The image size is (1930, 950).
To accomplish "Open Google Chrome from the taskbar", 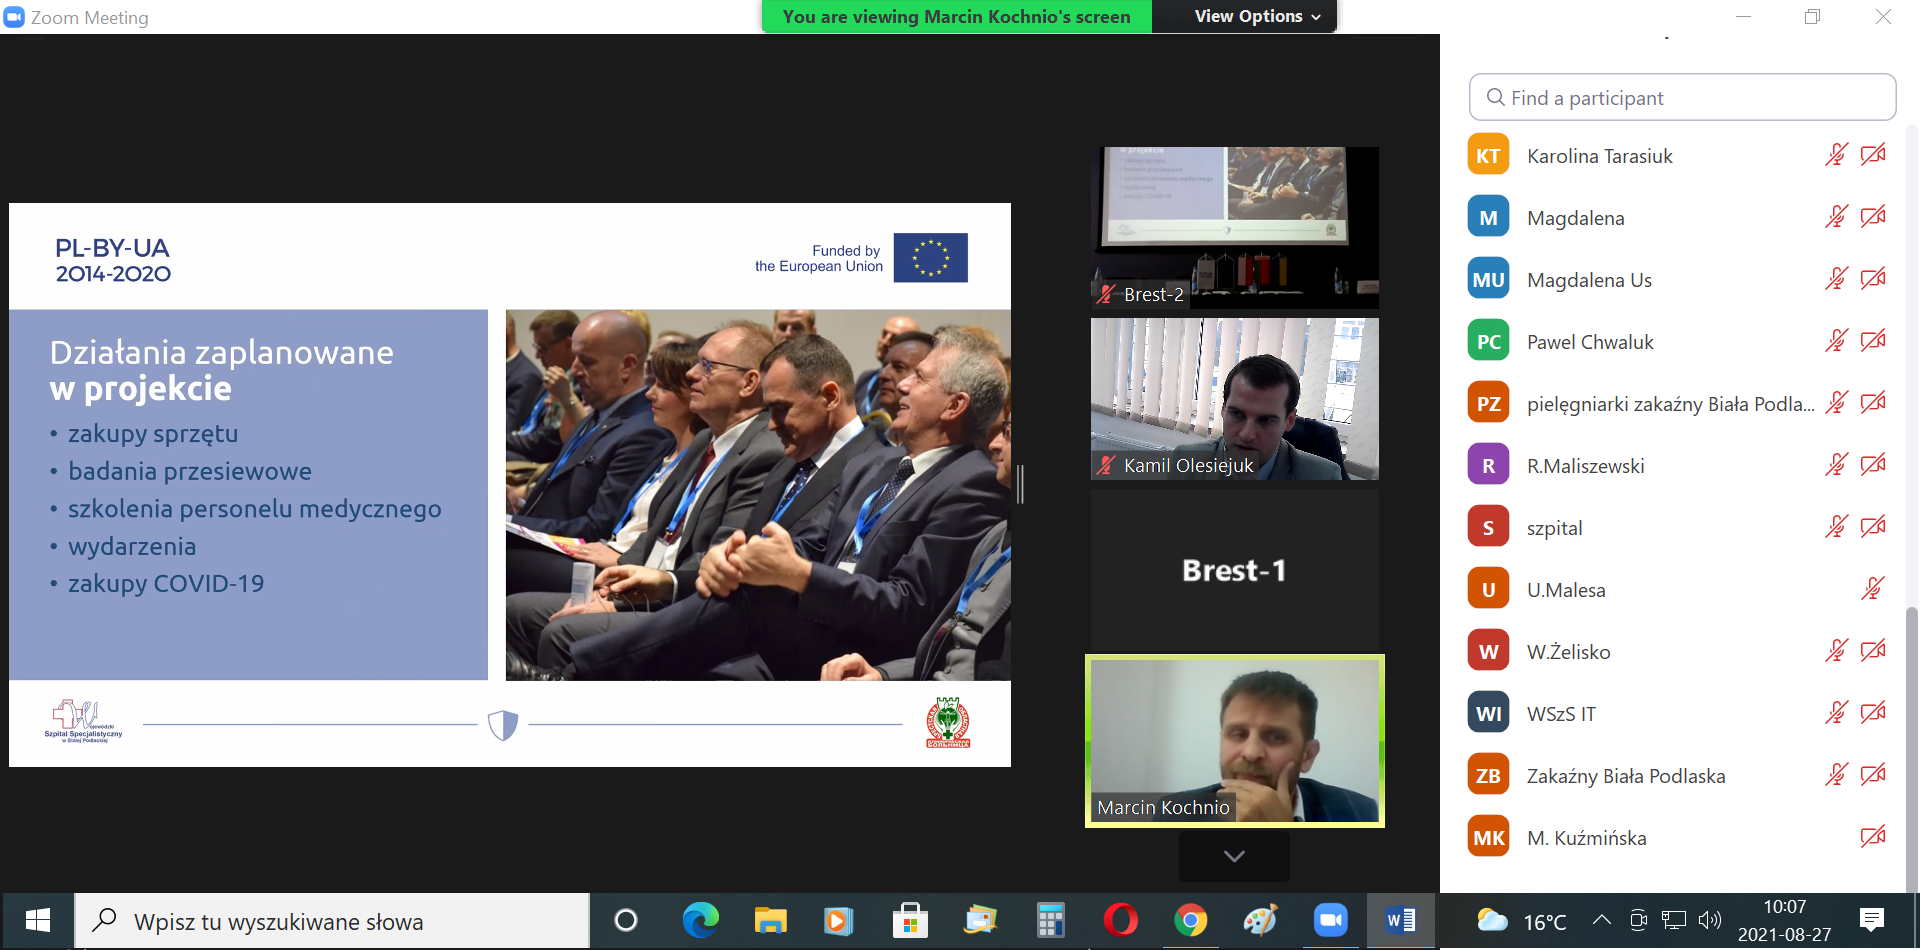I will click(x=1190, y=920).
